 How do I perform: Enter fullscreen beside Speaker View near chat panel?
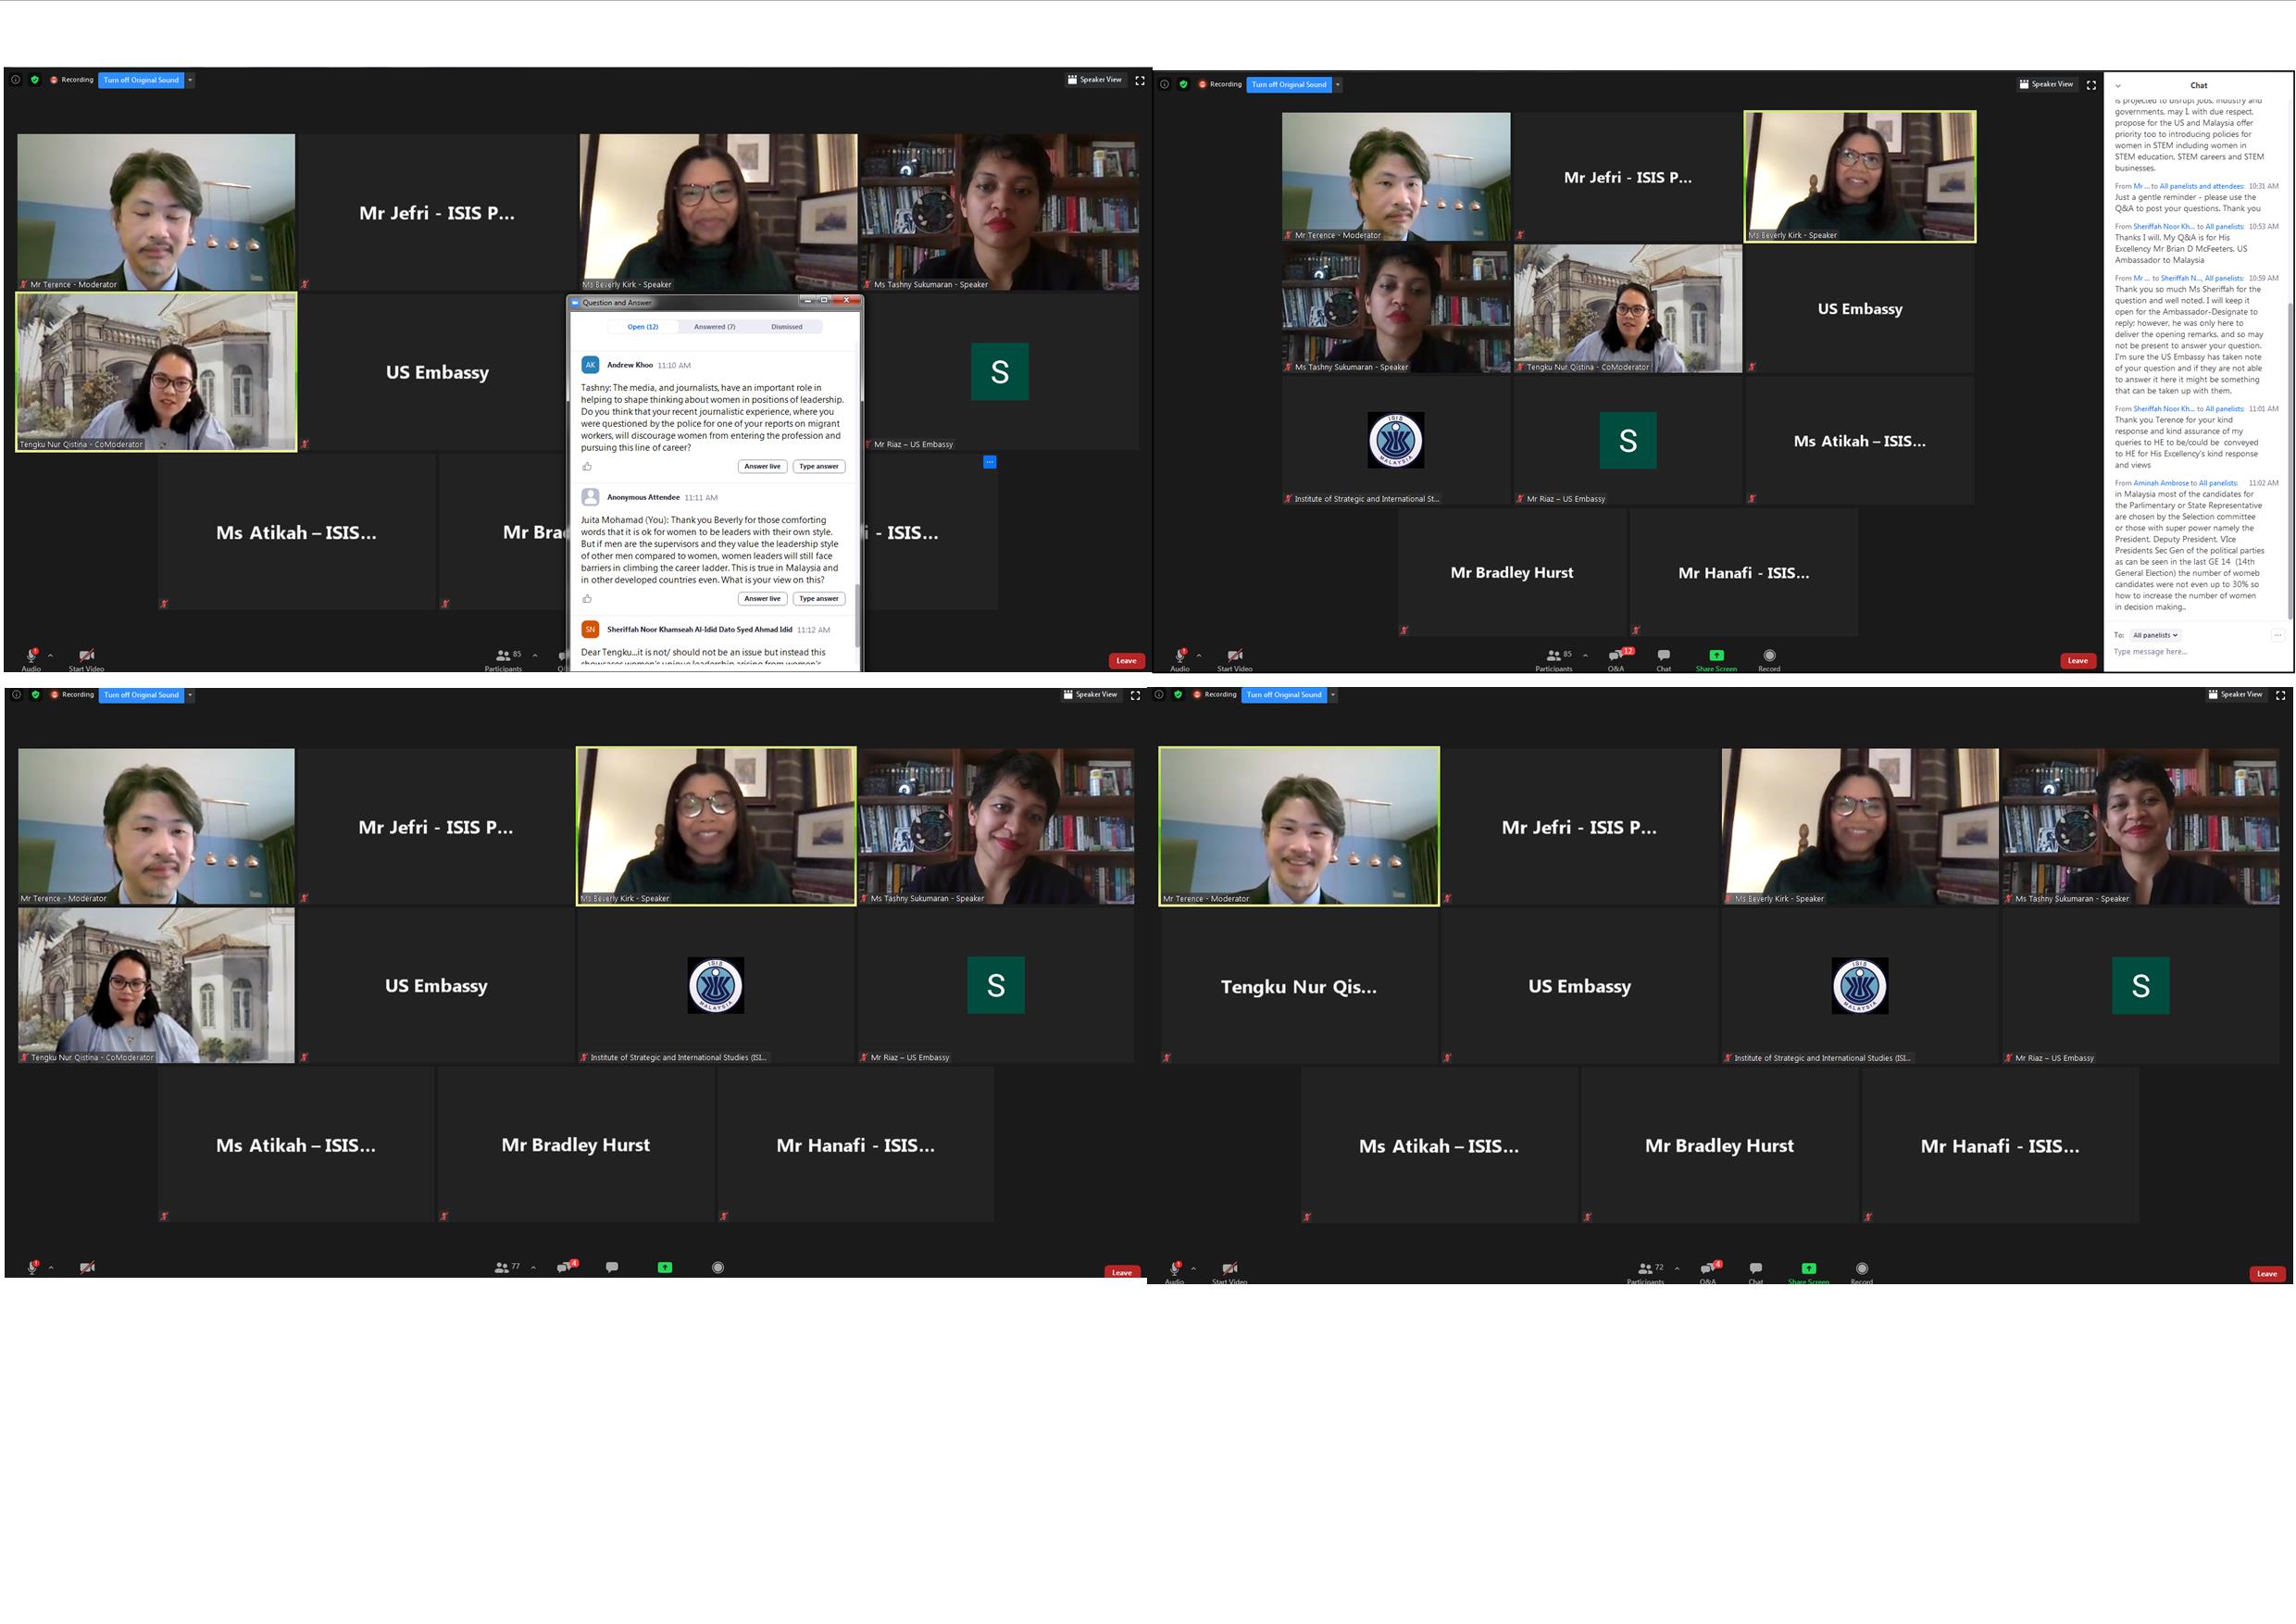tap(2091, 85)
